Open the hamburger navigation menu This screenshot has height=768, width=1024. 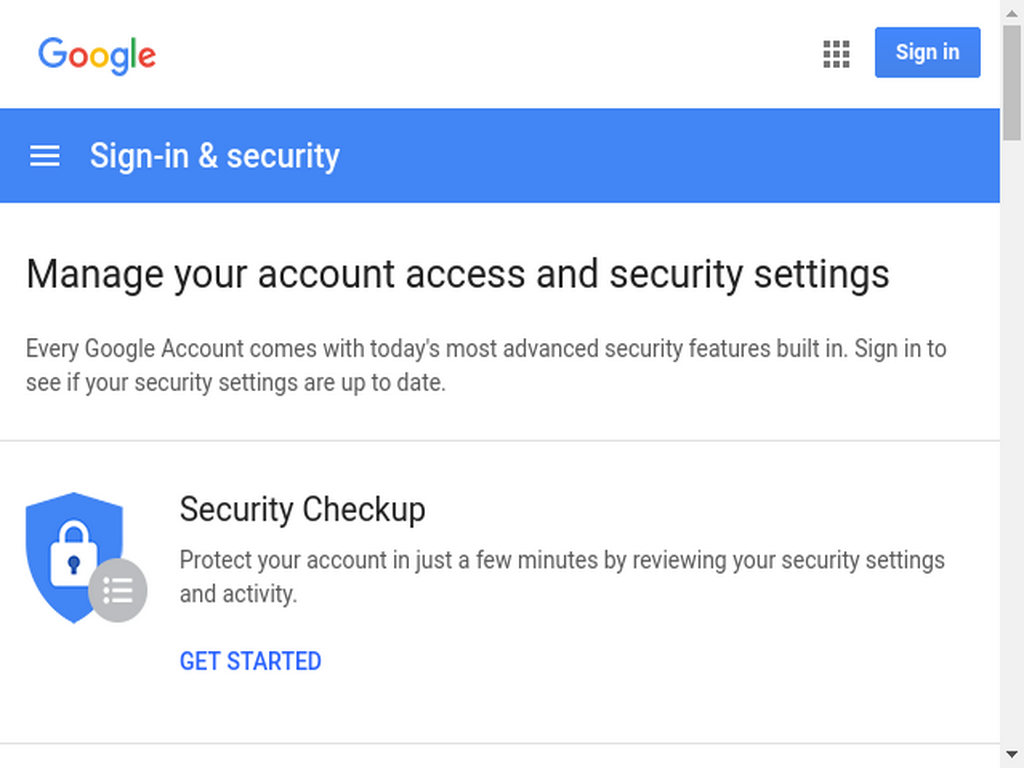pos(44,156)
